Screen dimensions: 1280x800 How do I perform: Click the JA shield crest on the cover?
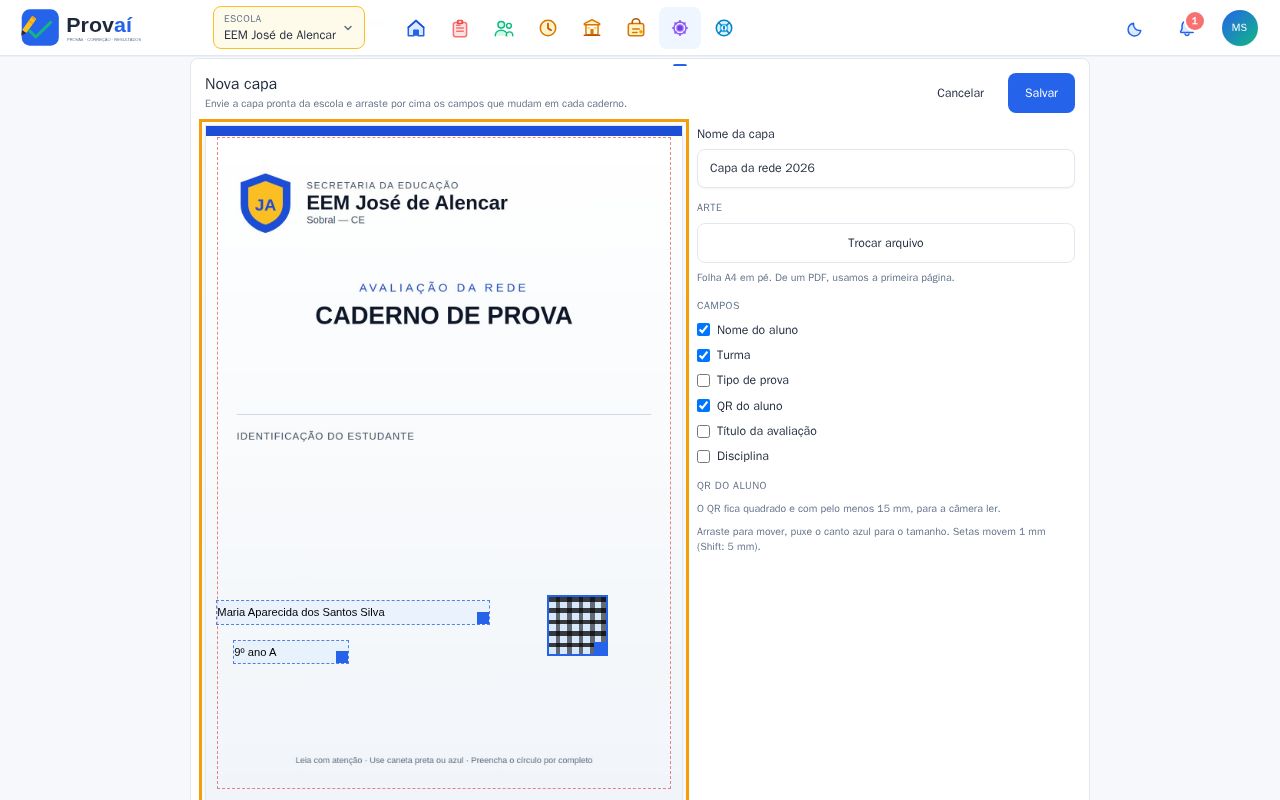(x=265, y=203)
